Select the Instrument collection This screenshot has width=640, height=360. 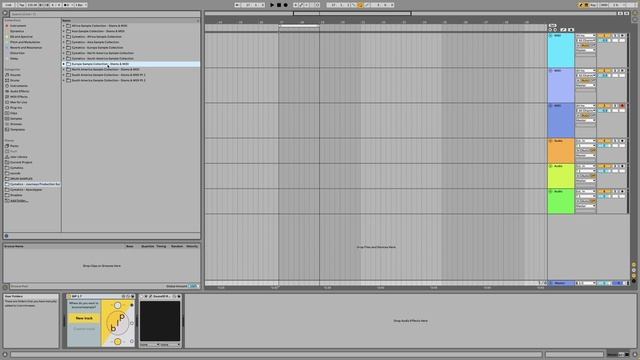coord(18,26)
